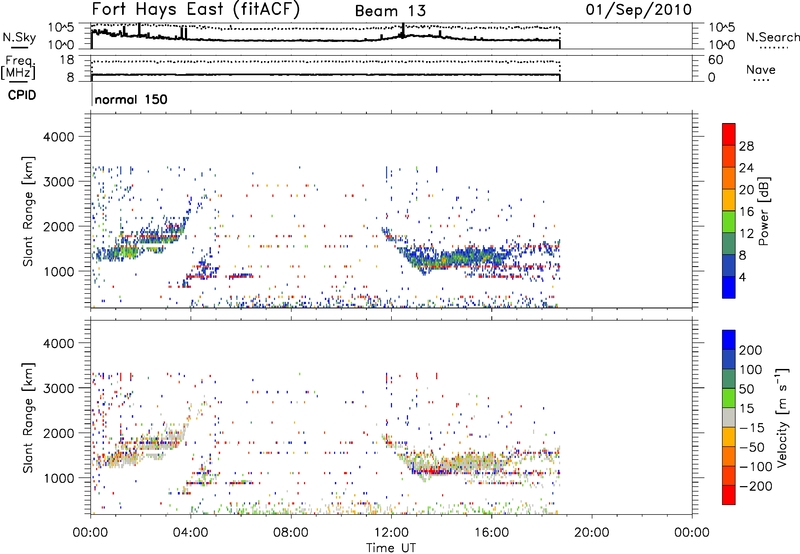The image size is (800, 554).
Task: Click the 'N.Search' legend label
Action: (772, 37)
